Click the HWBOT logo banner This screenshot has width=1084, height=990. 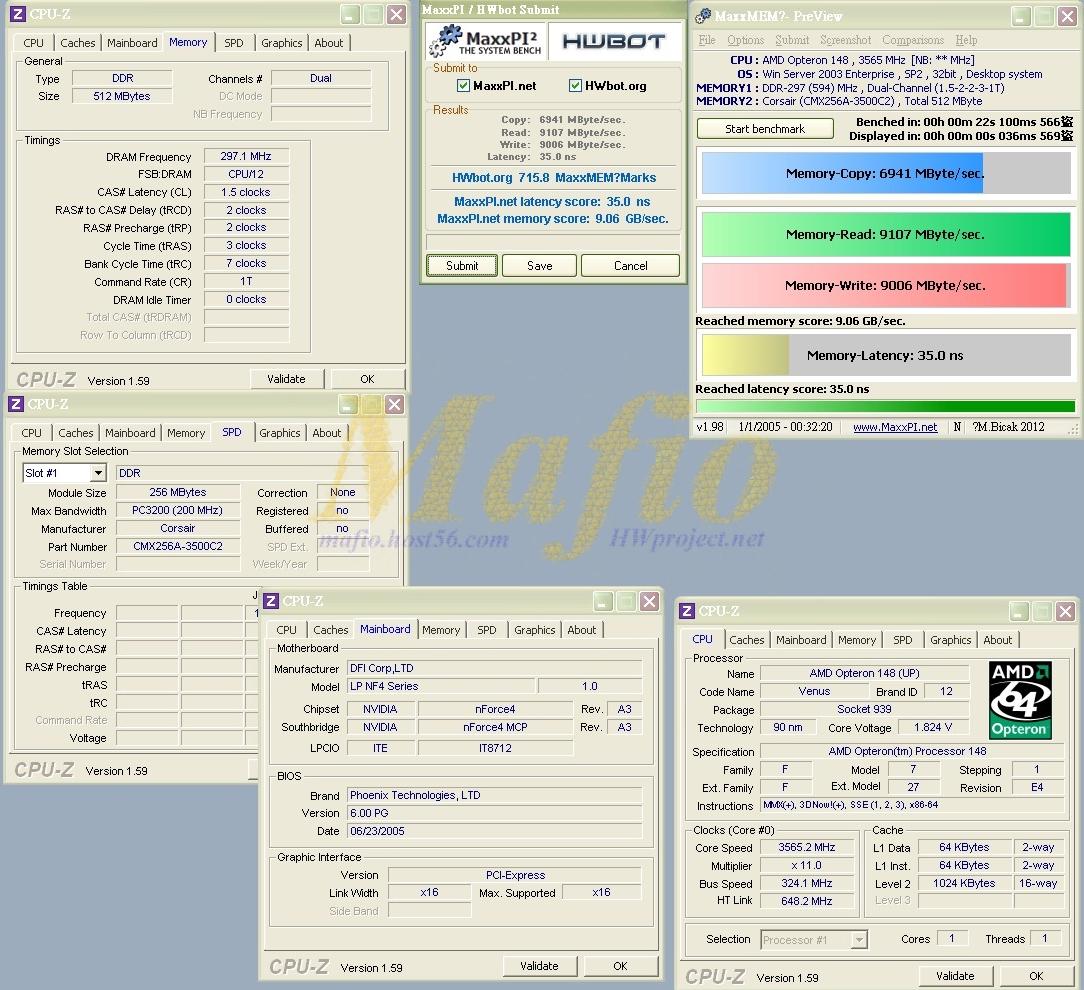(614, 41)
